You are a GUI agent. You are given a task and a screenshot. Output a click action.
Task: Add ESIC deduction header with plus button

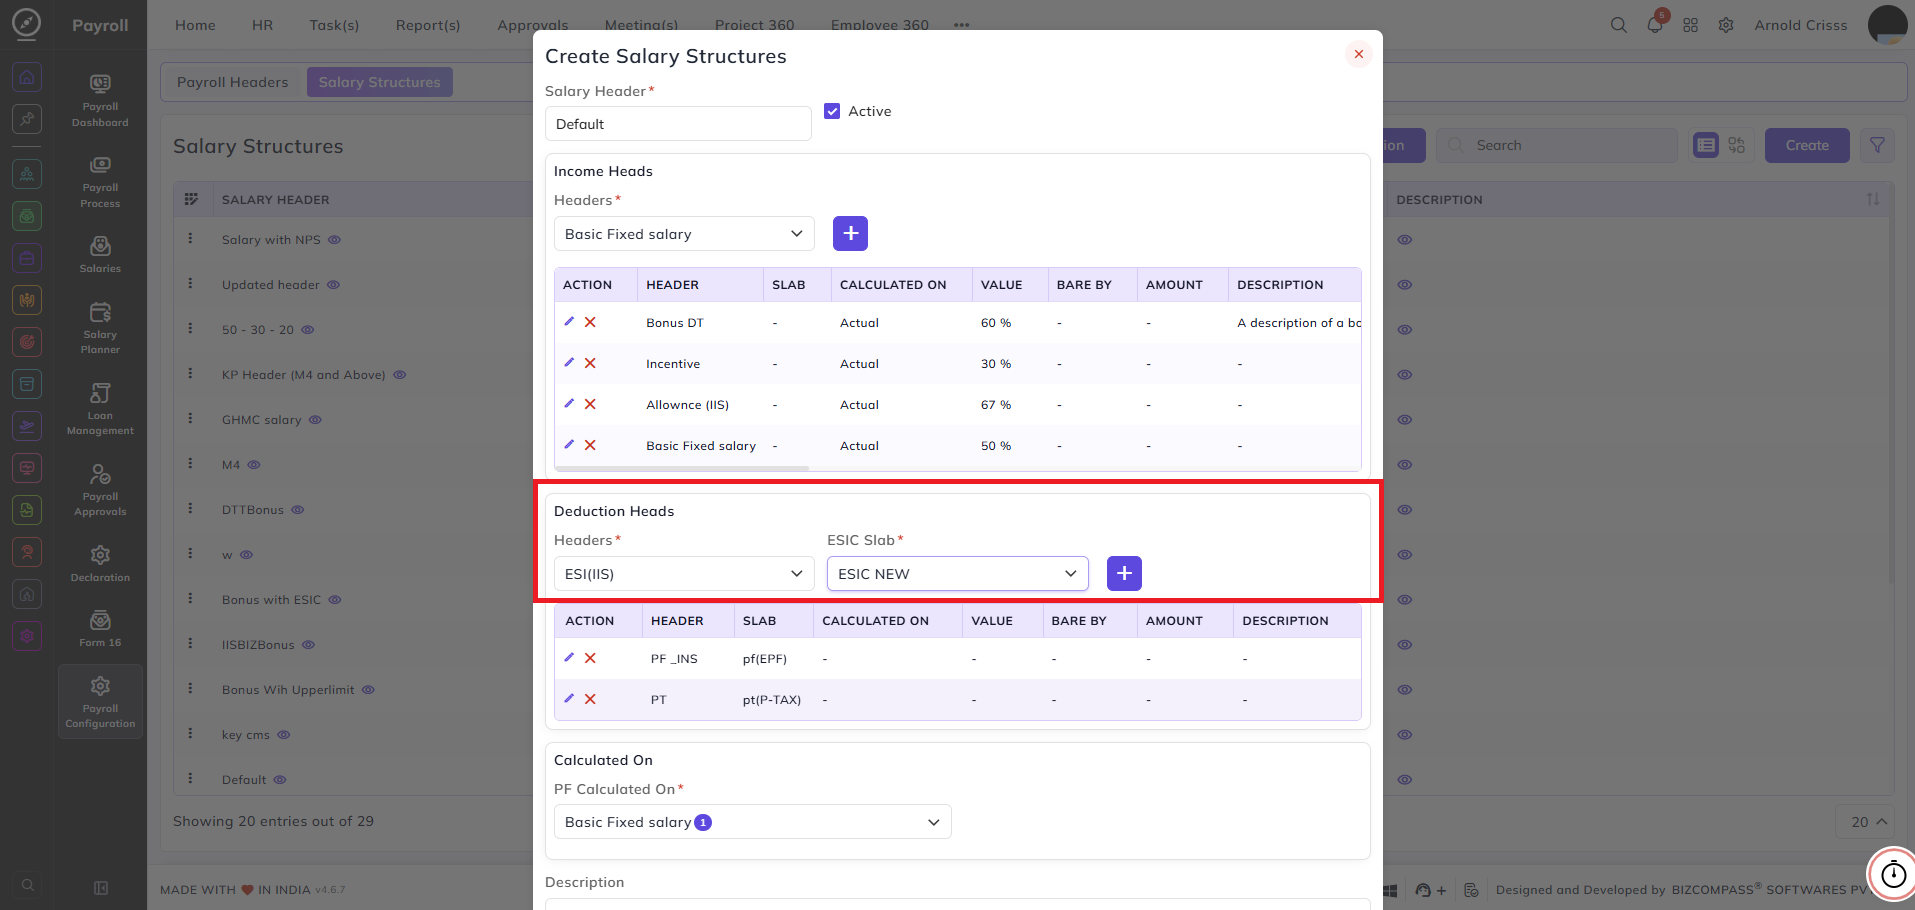pyautogui.click(x=1124, y=573)
